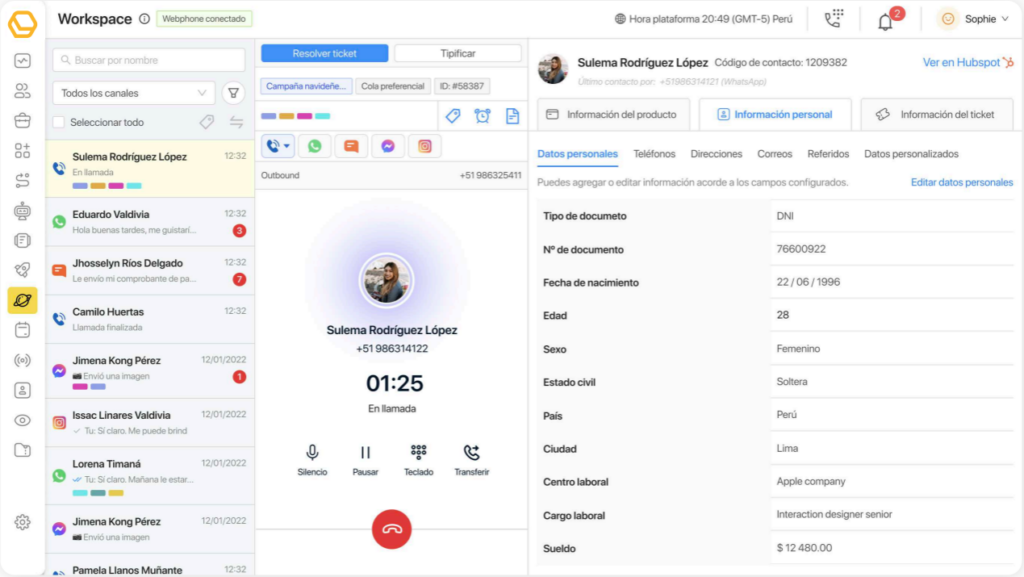
Task: Expand the Todos los canales dropdown
Action: pos(133,93)
